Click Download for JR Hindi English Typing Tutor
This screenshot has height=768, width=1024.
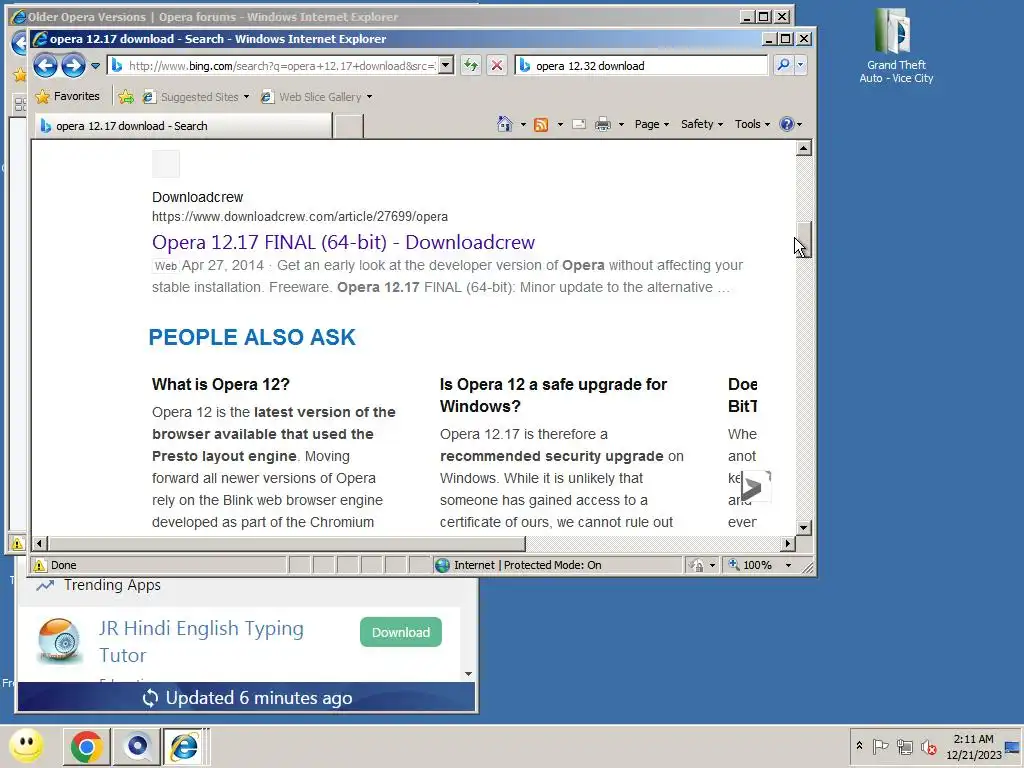tap(401, 632)
